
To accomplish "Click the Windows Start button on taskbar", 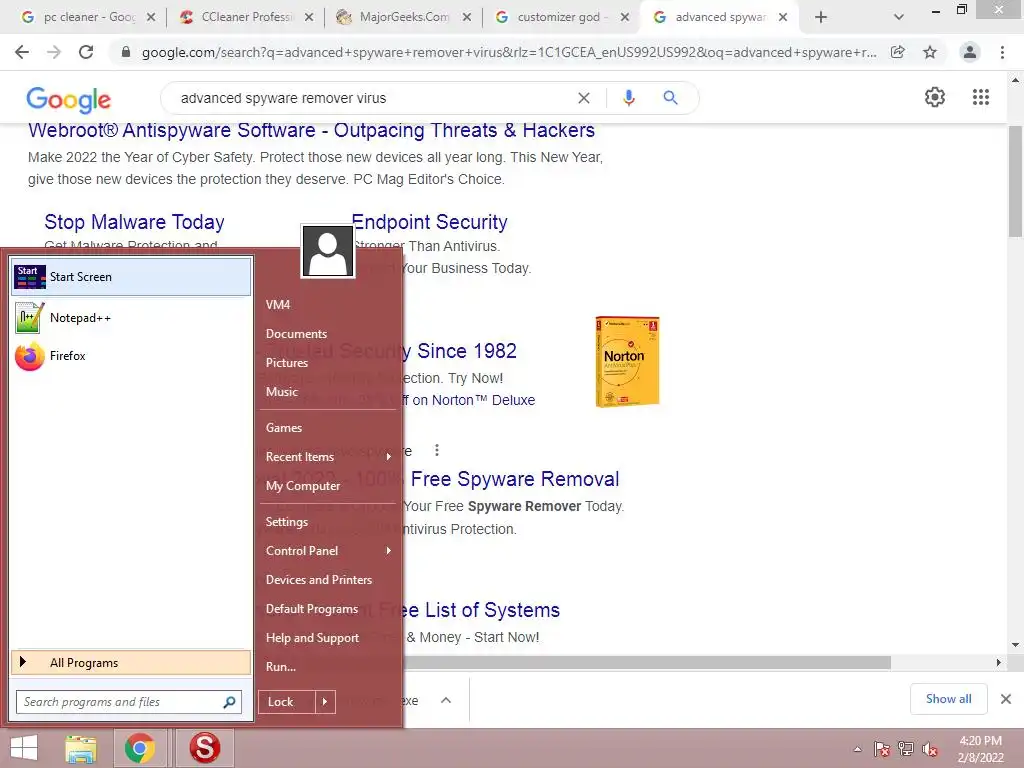I will [24, 748].
